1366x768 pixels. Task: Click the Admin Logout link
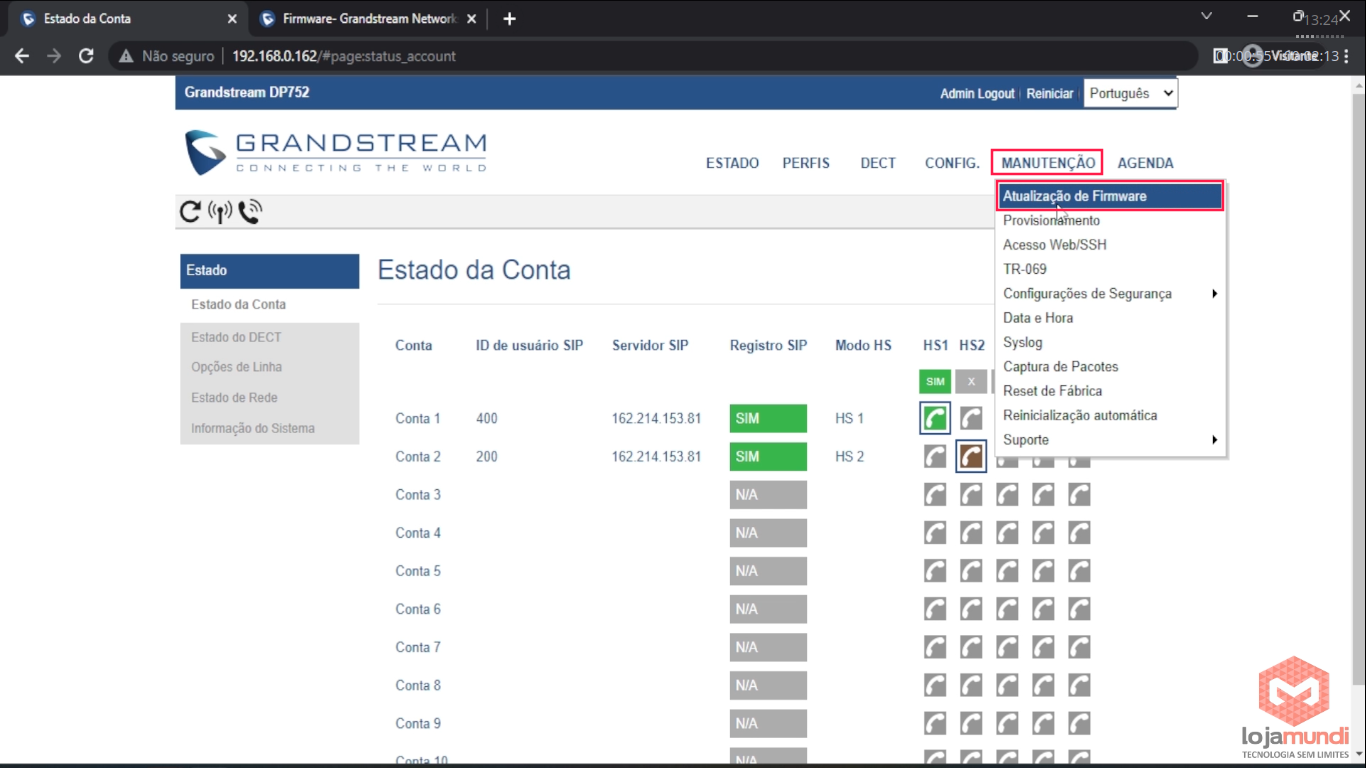point(977,93)
